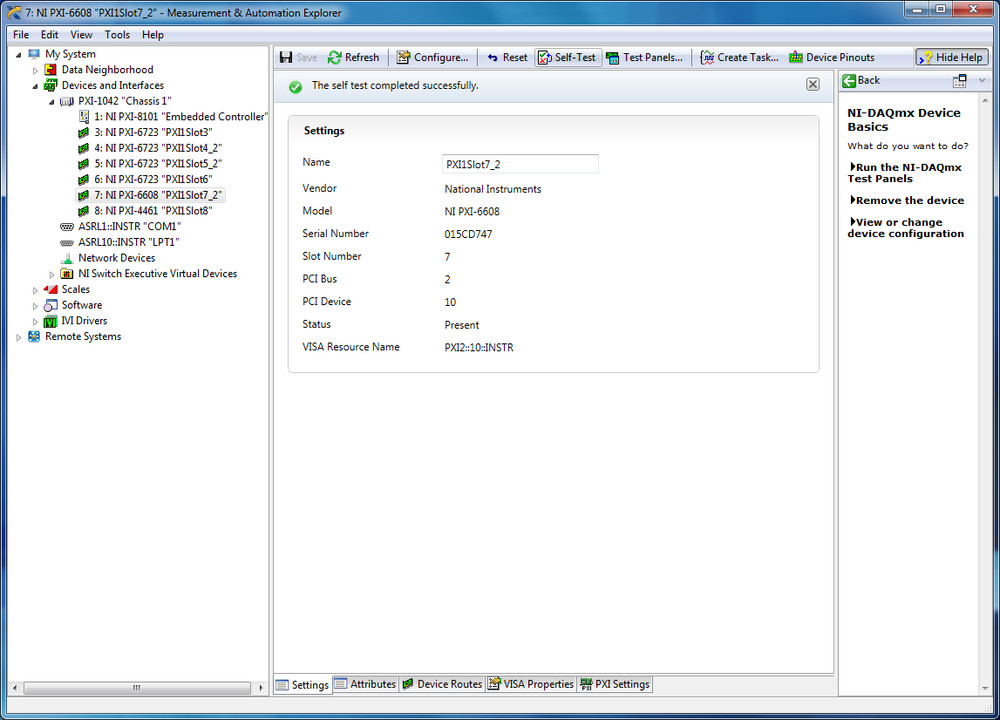Viewport: 1000px width, 720px height.
Task: Edit the device Name field
Action: pyautogui.click(x=520, y=164)
